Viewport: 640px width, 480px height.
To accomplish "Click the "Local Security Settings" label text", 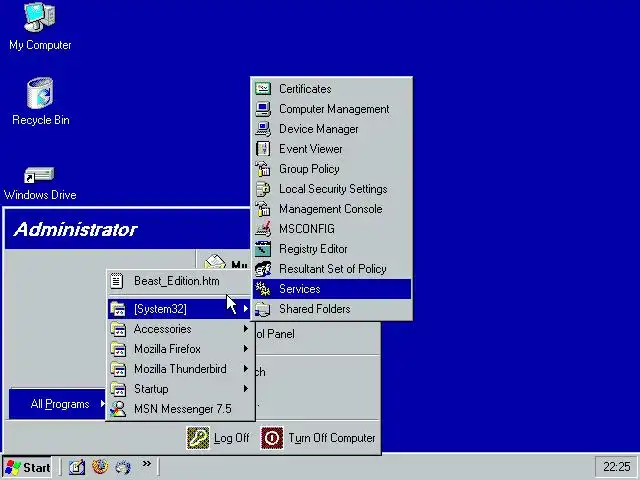I will coord(333,189).
